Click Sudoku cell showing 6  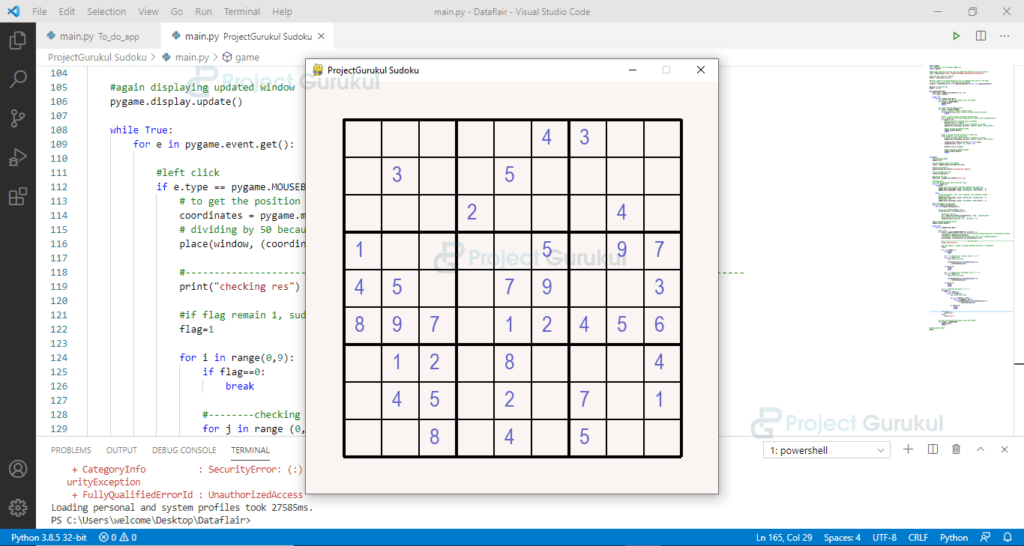[659, 325]
